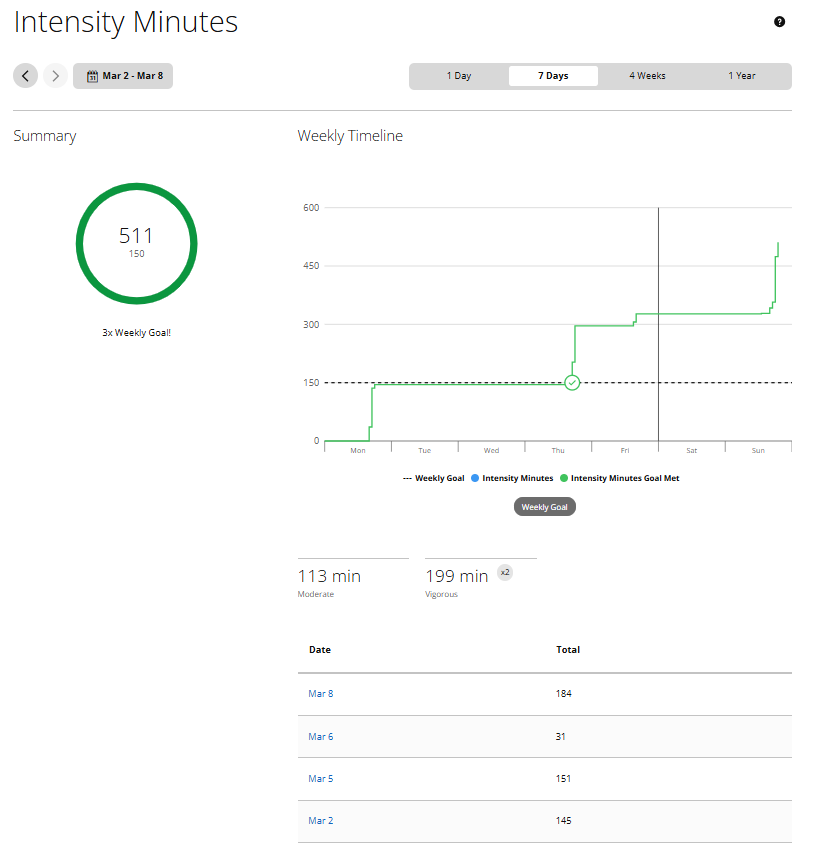This screenshot has height=850, width=813.
Task: Click the vertical marker line on timeline
Action: coord(658,300)
